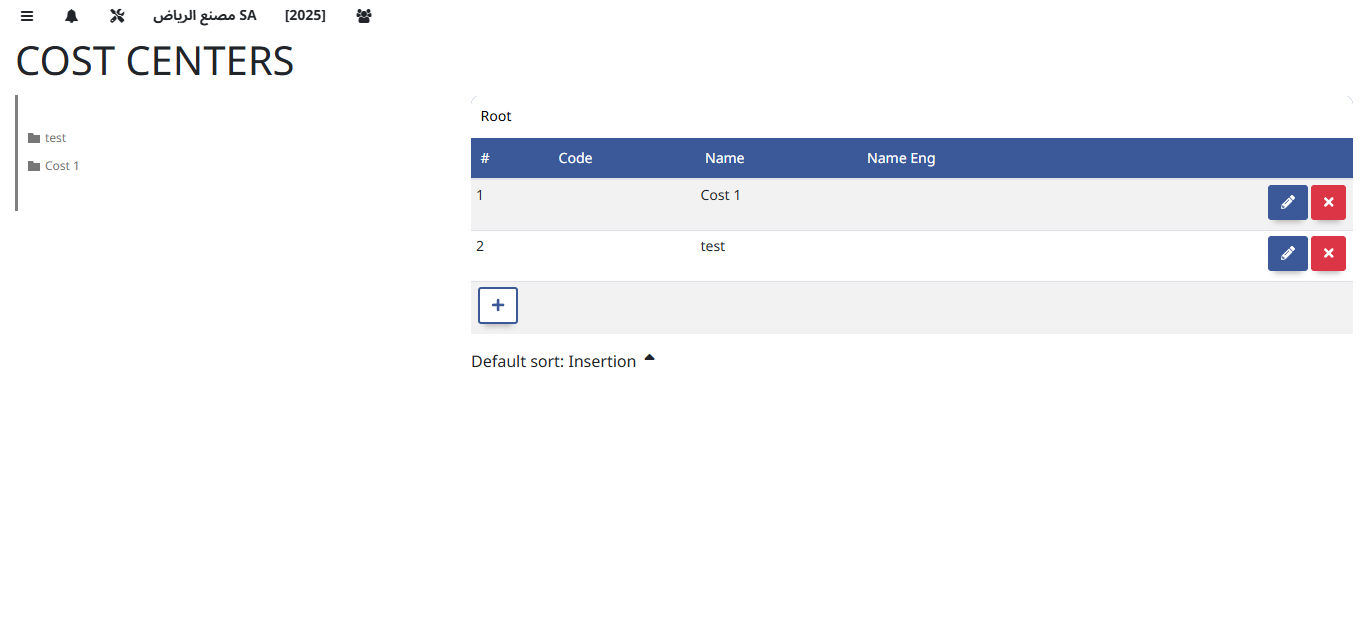Click the Root breadcrumb link
1367x638 pixels.
point(496,116)
